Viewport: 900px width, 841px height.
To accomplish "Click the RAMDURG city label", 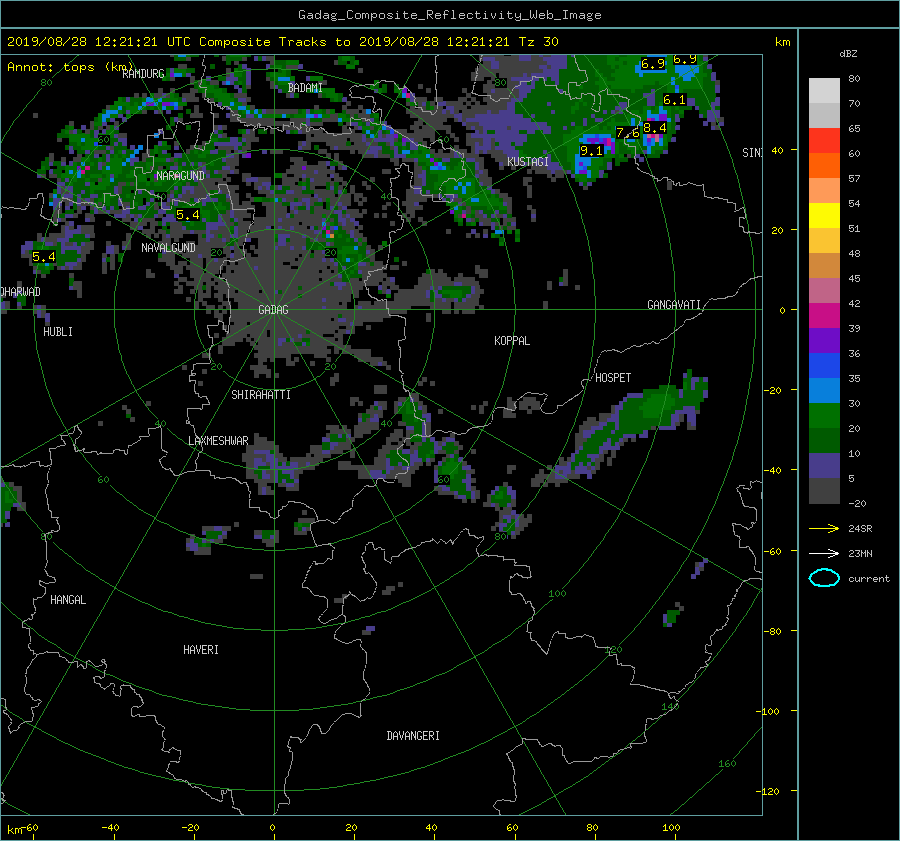I will tap(143, 73).
